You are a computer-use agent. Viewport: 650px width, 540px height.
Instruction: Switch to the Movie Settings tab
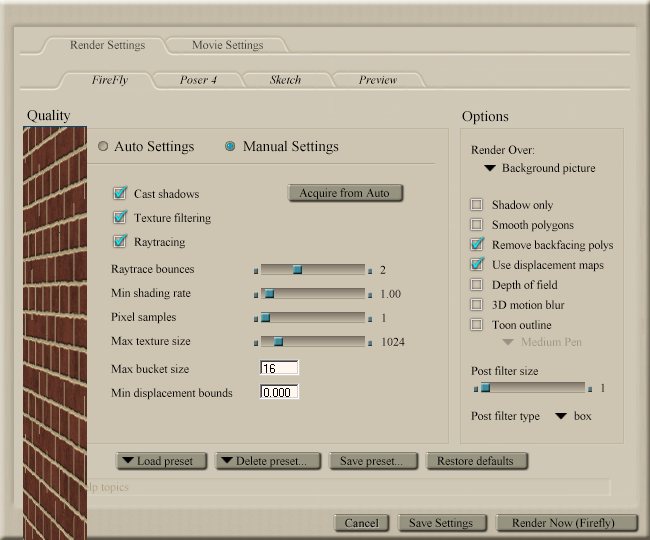[x=227, y=45]
